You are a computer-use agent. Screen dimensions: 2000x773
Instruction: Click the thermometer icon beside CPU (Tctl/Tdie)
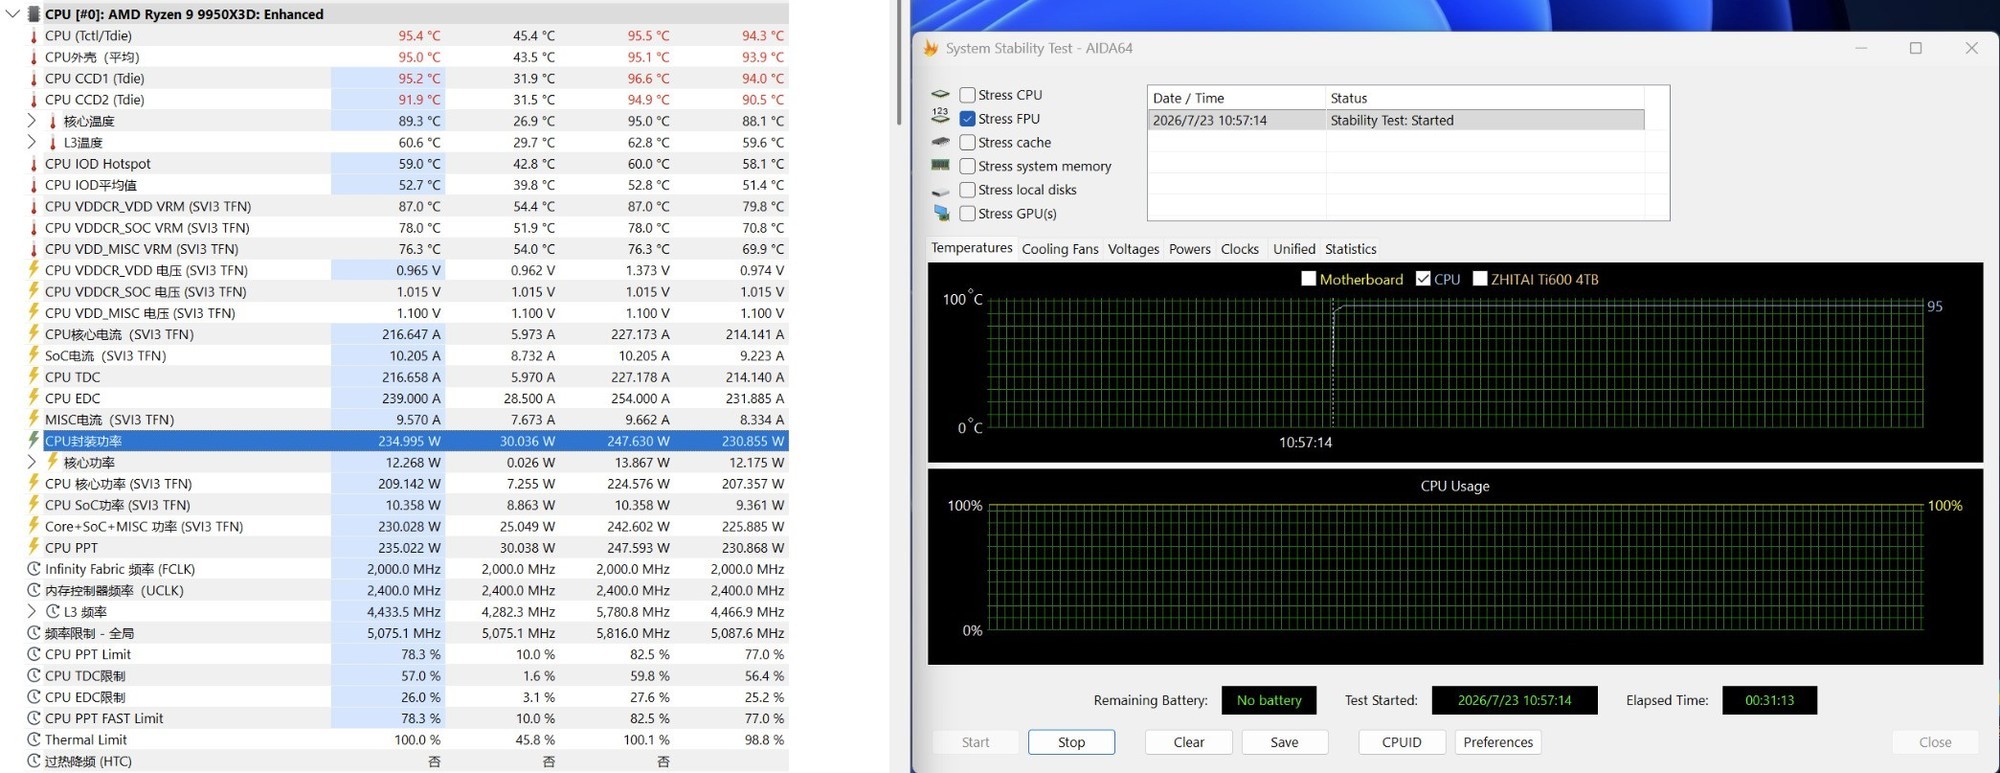click(x=33, y=36)
